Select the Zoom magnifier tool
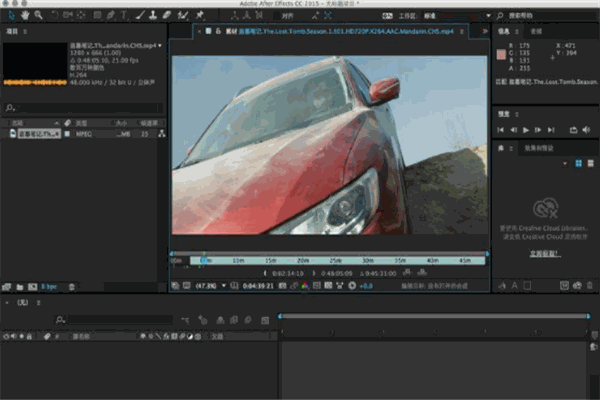 [x=38, y=15]
